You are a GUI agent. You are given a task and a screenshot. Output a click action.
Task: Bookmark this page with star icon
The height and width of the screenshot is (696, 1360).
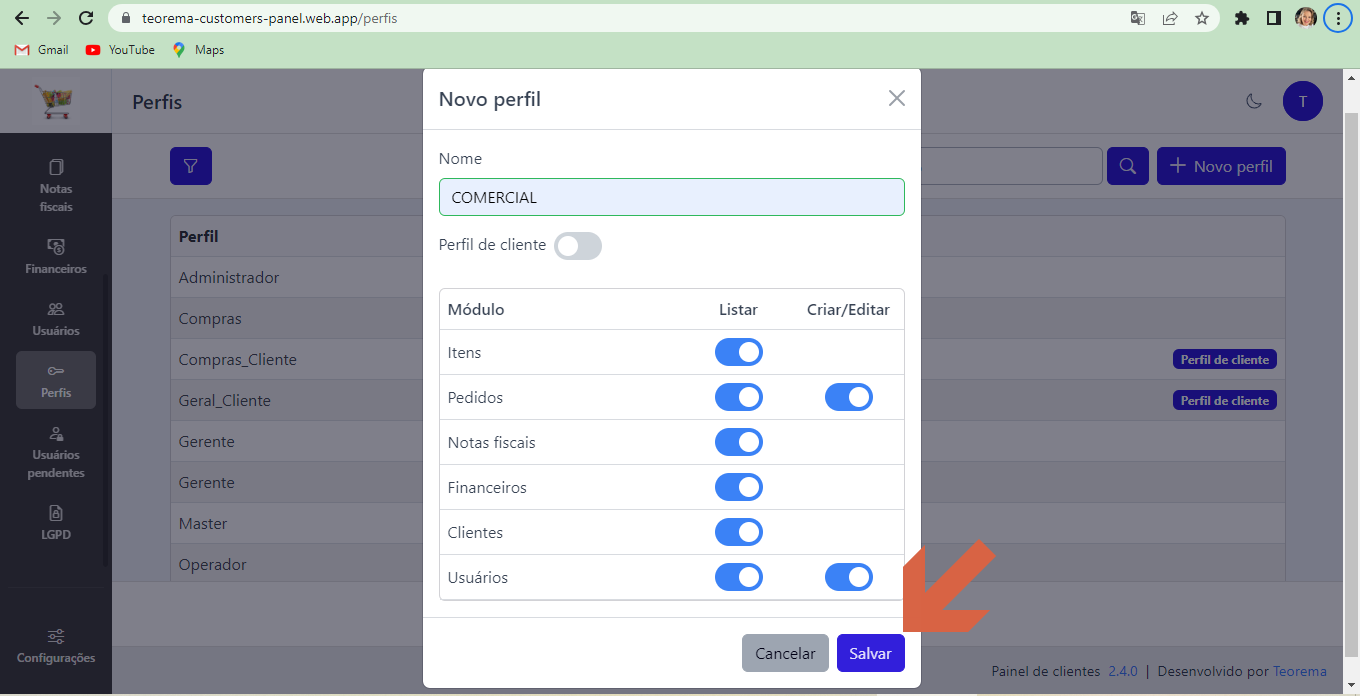1202,18
